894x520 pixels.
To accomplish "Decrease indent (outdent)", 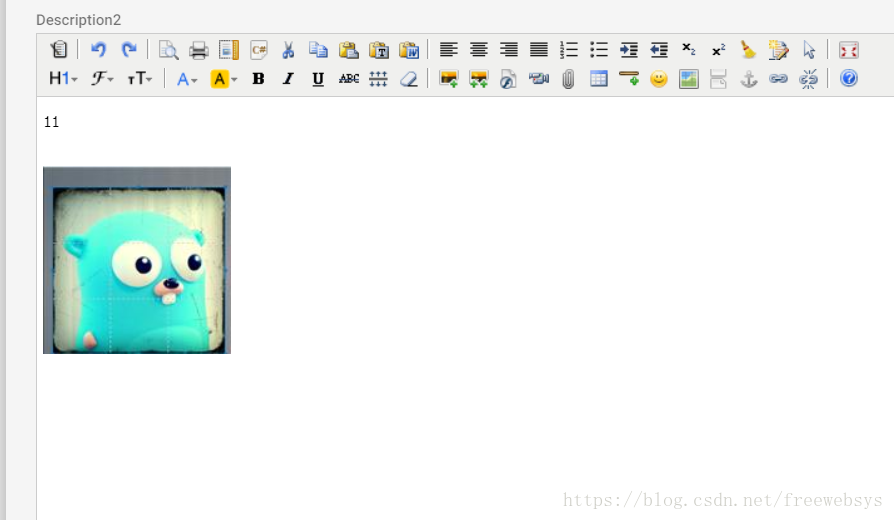I will 659,50.
